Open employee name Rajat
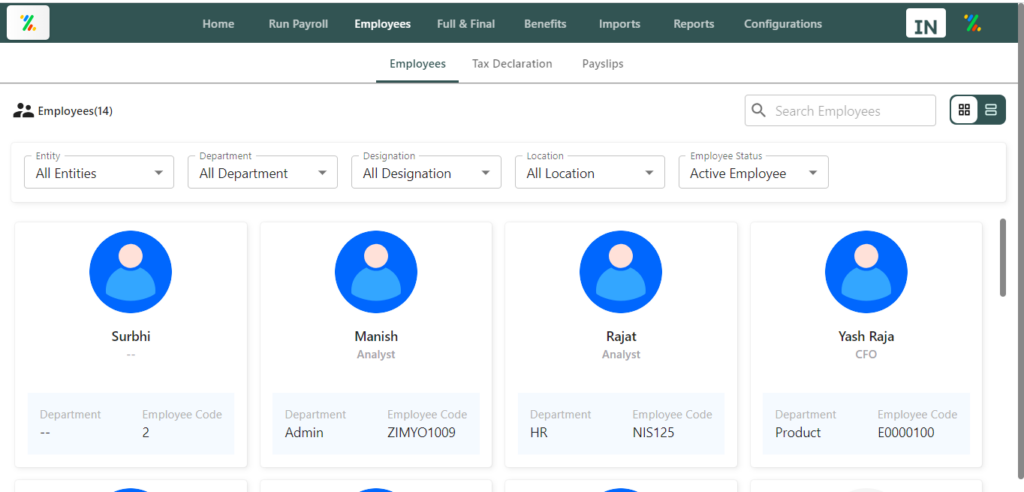 pyautogui.click(x=621, y=336)
